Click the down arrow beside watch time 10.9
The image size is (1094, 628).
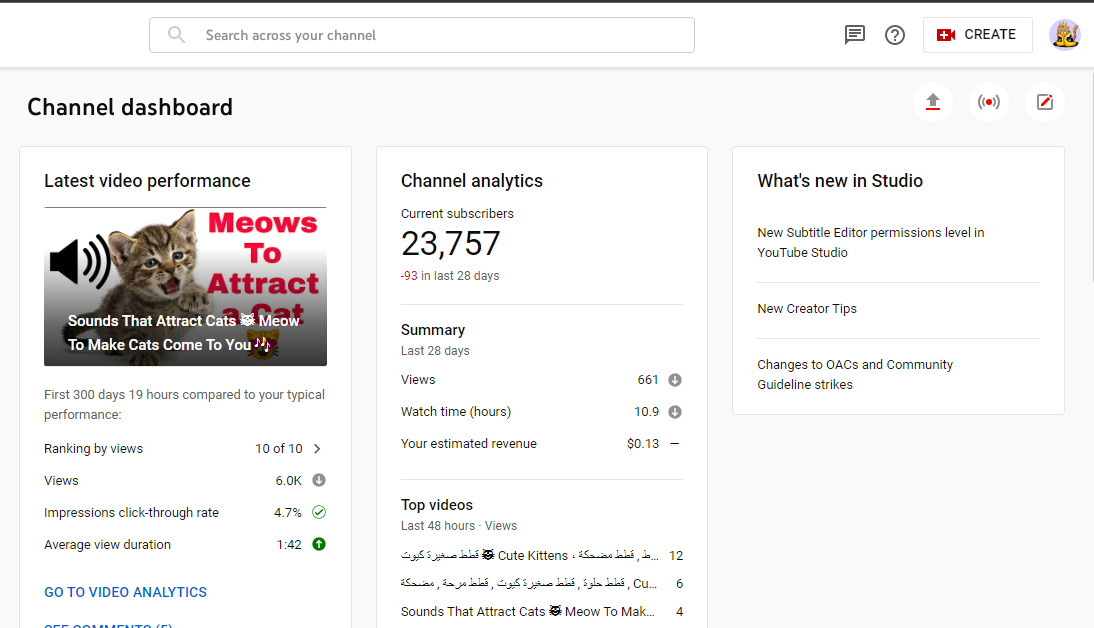pos(675,412)
